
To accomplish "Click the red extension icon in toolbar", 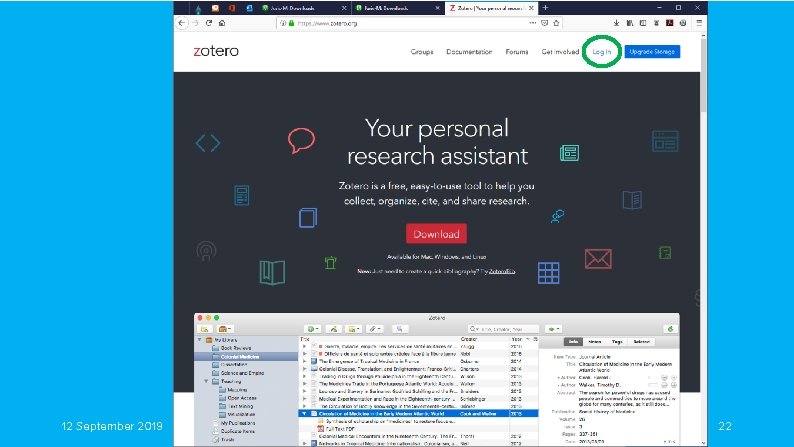I will pyautogui.click(x=669, y=23).
